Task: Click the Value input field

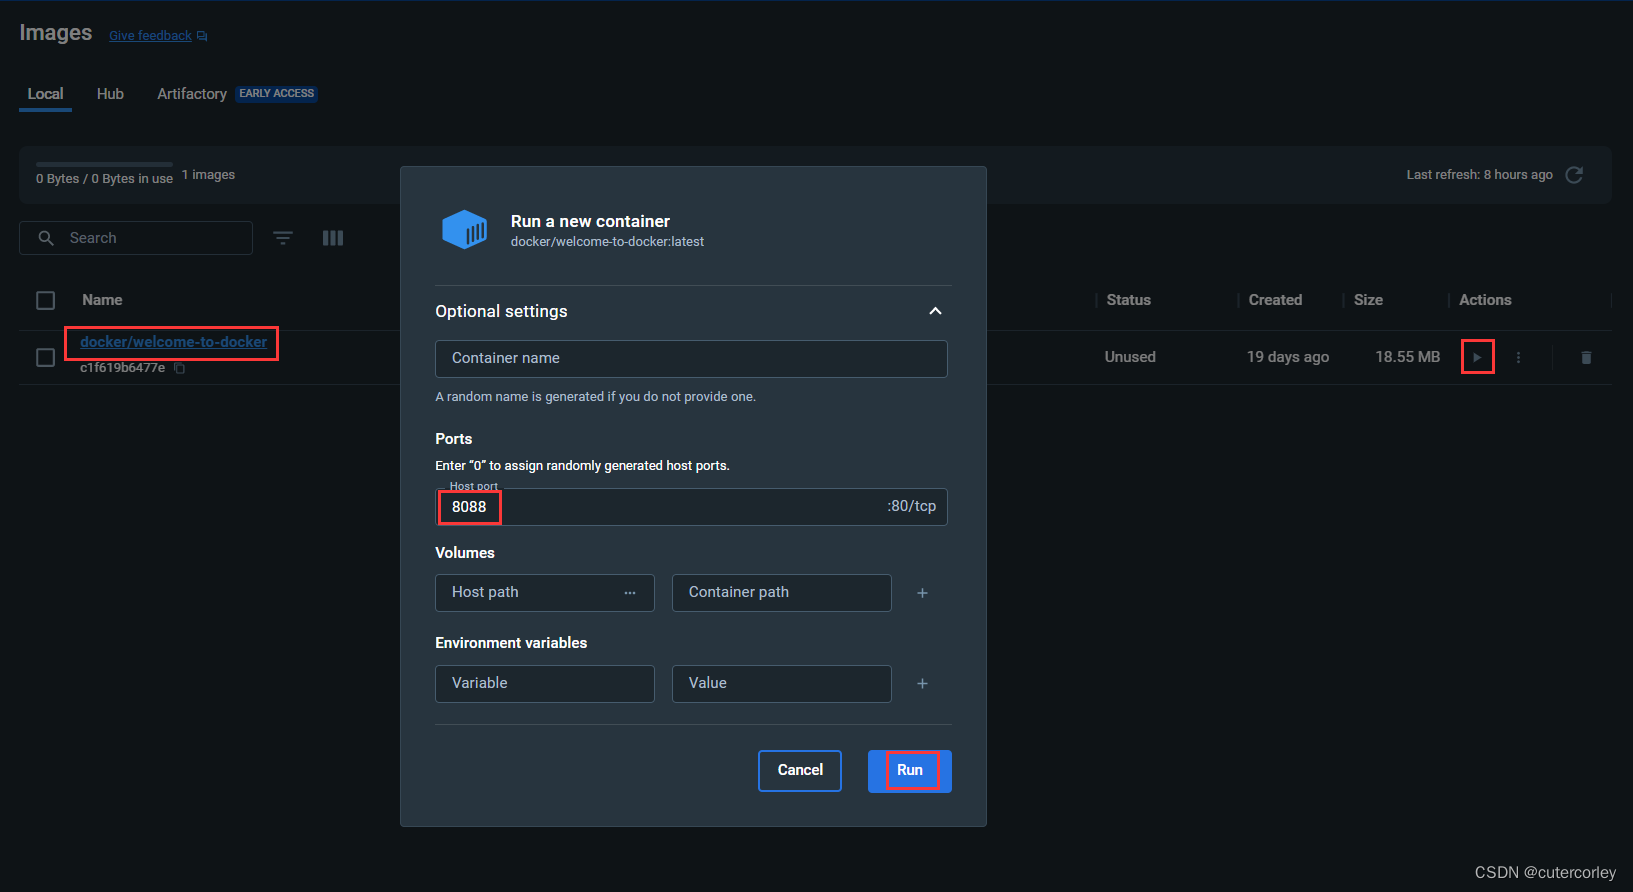Action: 782,684
